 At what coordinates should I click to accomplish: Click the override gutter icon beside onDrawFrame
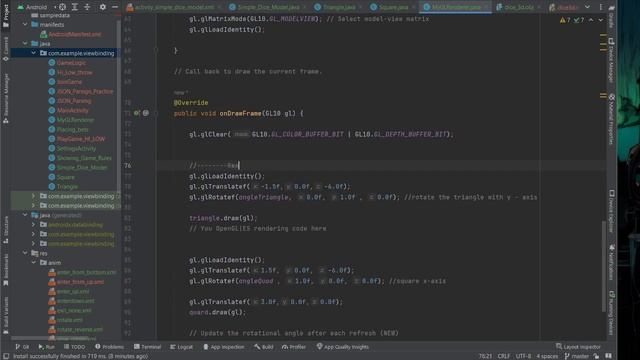[x=137, y=113]
